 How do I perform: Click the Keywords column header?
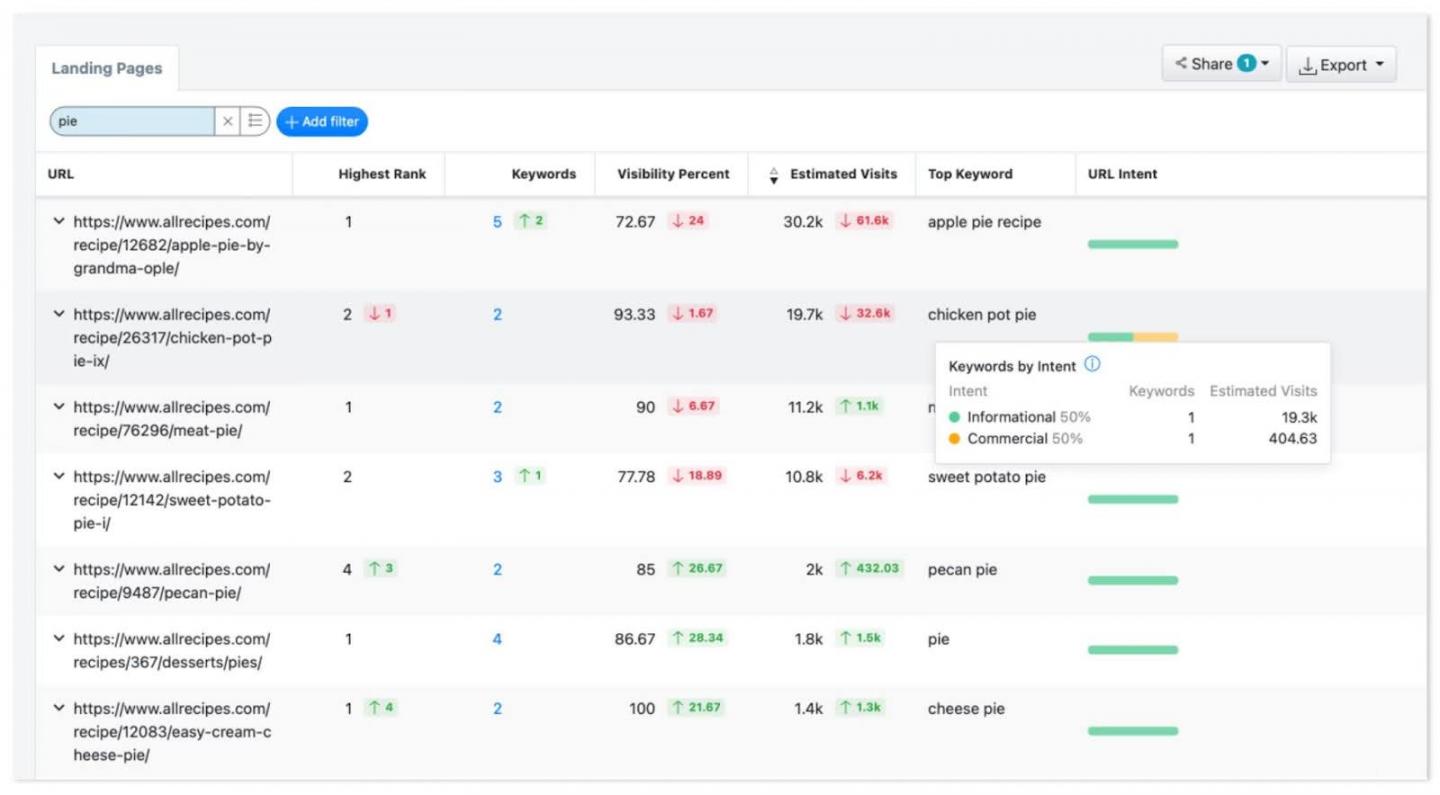[x=544, y=174]
